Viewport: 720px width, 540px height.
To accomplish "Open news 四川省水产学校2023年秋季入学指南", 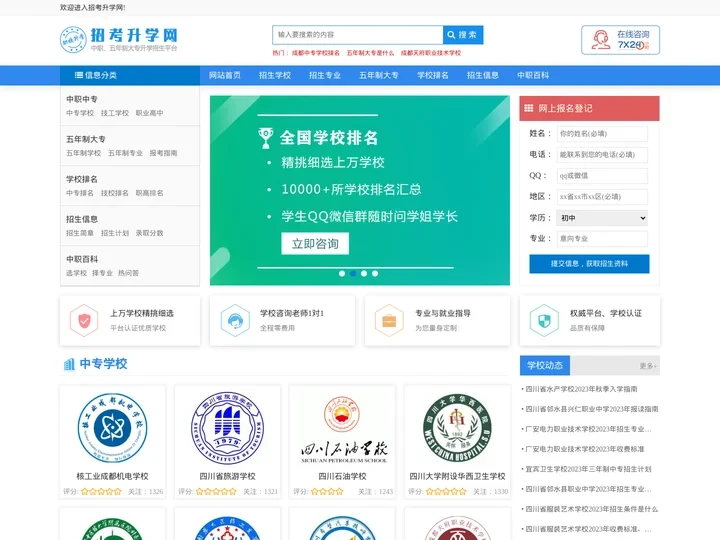I will coord(581,389).
